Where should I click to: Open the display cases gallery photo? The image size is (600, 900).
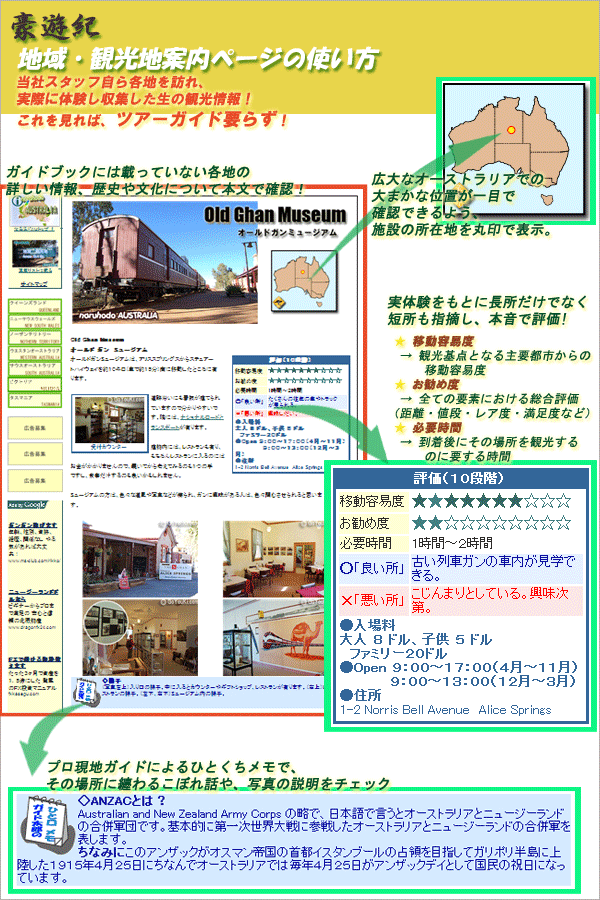point(140,637)
